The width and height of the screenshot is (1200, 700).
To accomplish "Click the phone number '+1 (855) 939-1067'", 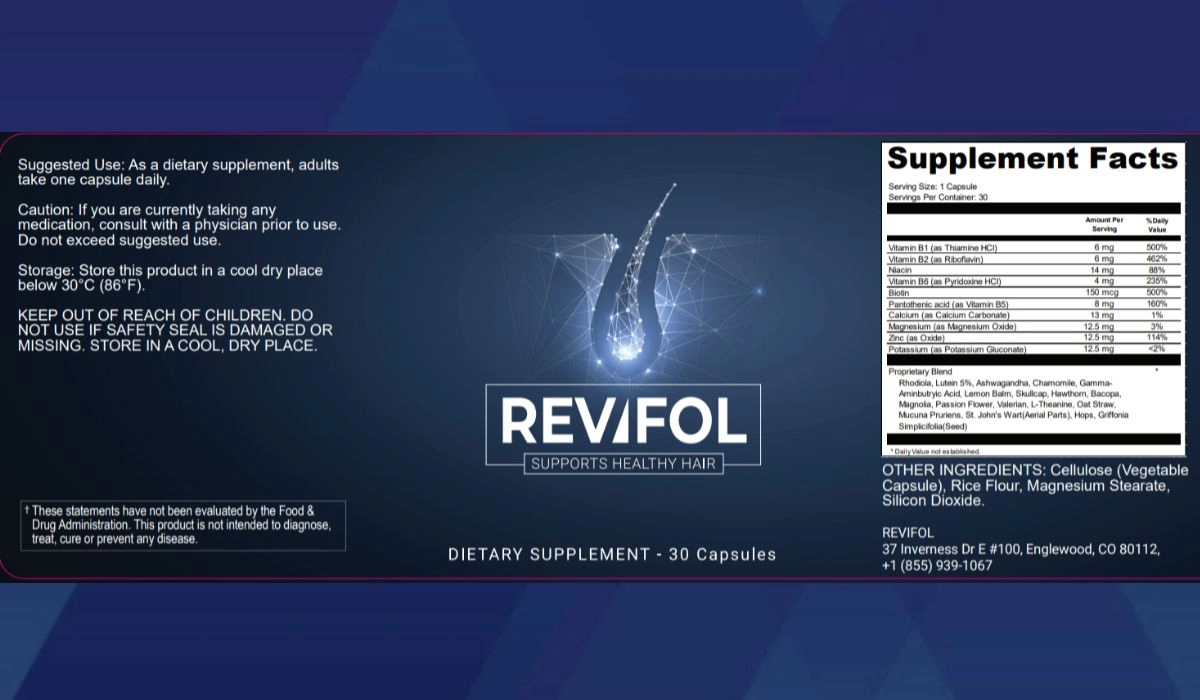I will pos(937,565).
